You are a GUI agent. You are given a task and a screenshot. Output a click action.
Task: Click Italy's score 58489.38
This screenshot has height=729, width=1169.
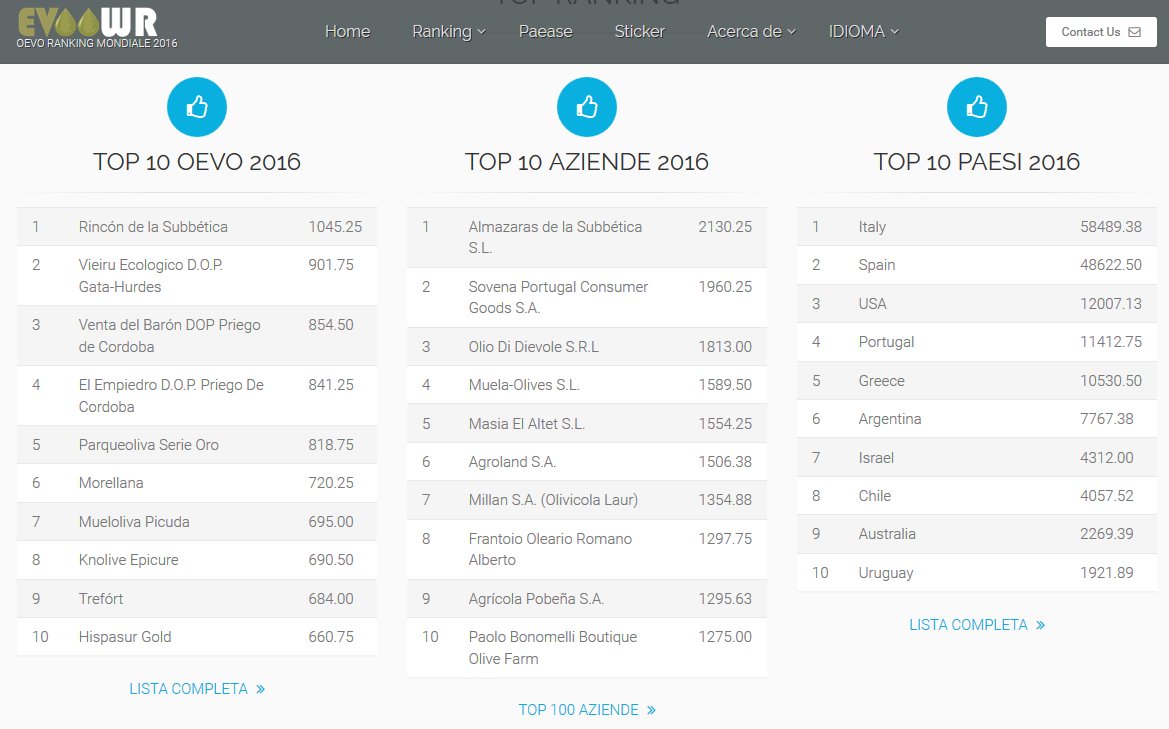(1111, 227)
